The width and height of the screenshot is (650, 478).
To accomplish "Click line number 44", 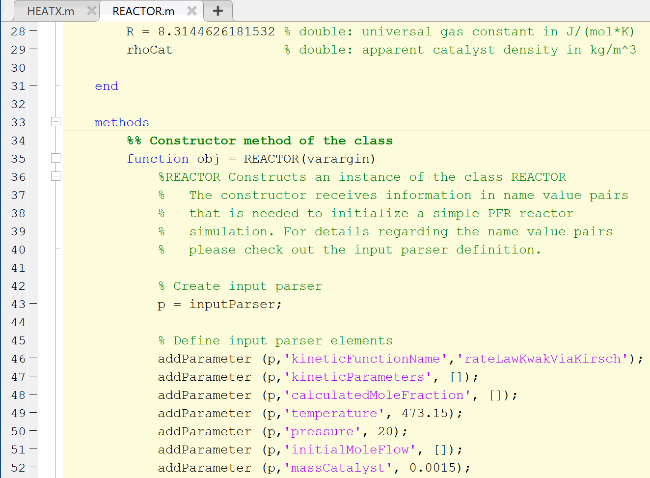I will tap(18, 323).
